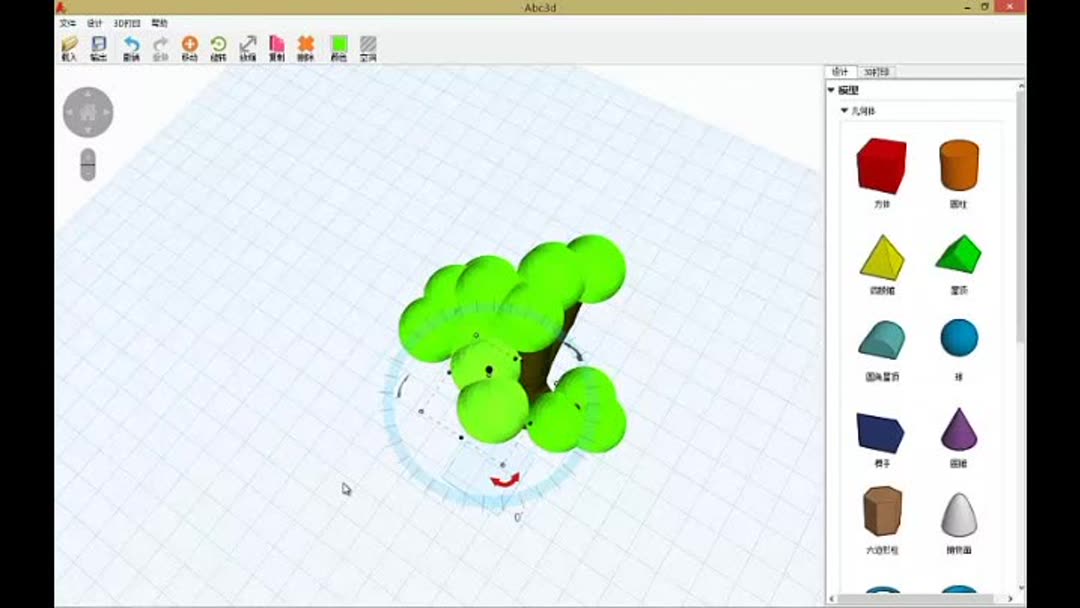The height and width of the screenshot is (608, 1080).
Task: Duplicate the tree using 复制
Action: pos(277,45)
